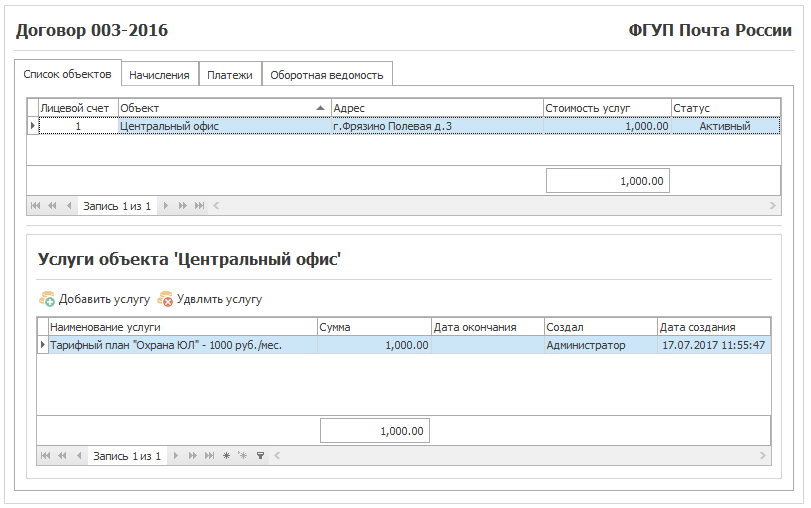Click the add-service coins icon
The height and width of the screenshot is (508, 811).
tap(47, 299)
